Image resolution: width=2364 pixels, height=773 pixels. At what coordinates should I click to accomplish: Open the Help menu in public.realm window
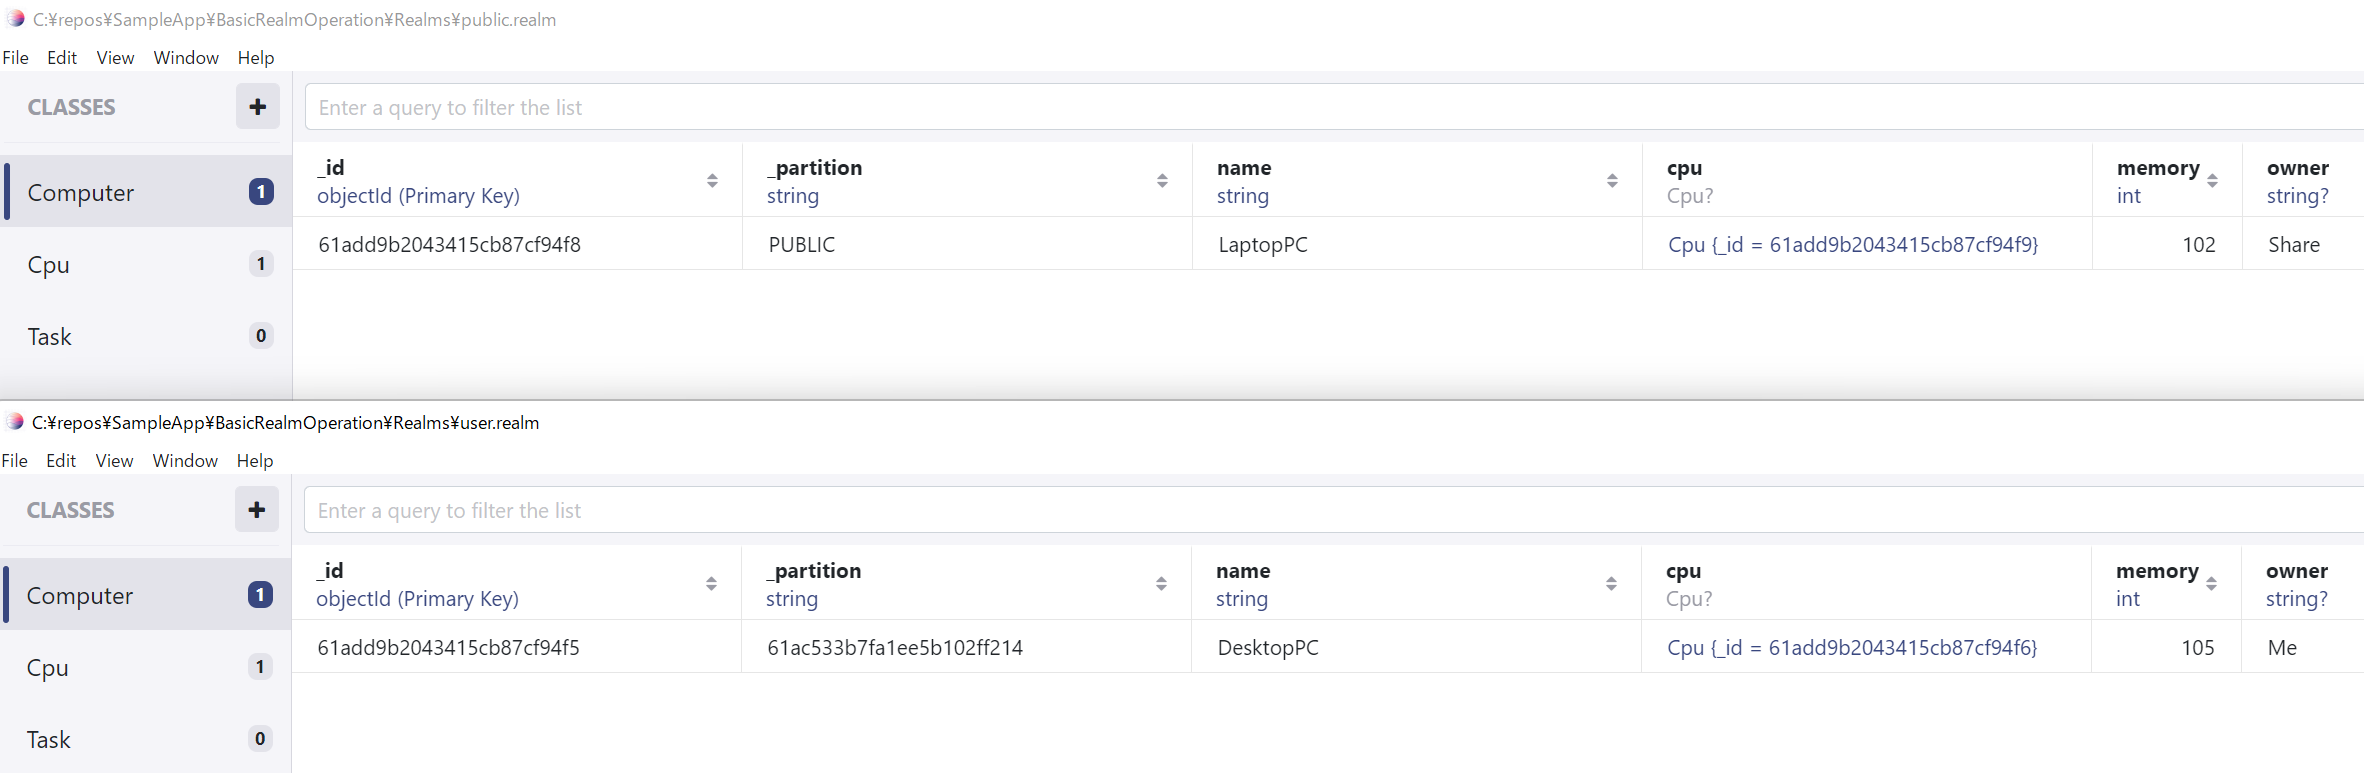click(256, 58)
